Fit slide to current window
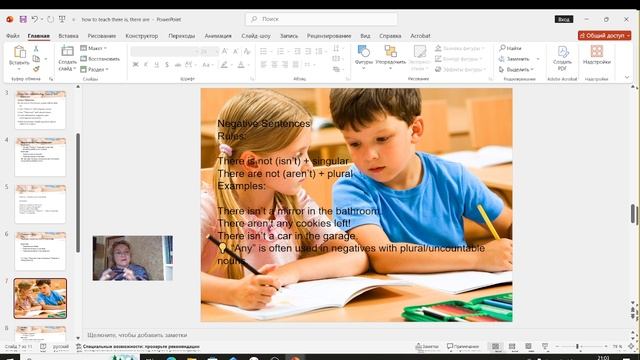Image resolution: width=640 pixels, height=360 pixels. coord(631,347)
